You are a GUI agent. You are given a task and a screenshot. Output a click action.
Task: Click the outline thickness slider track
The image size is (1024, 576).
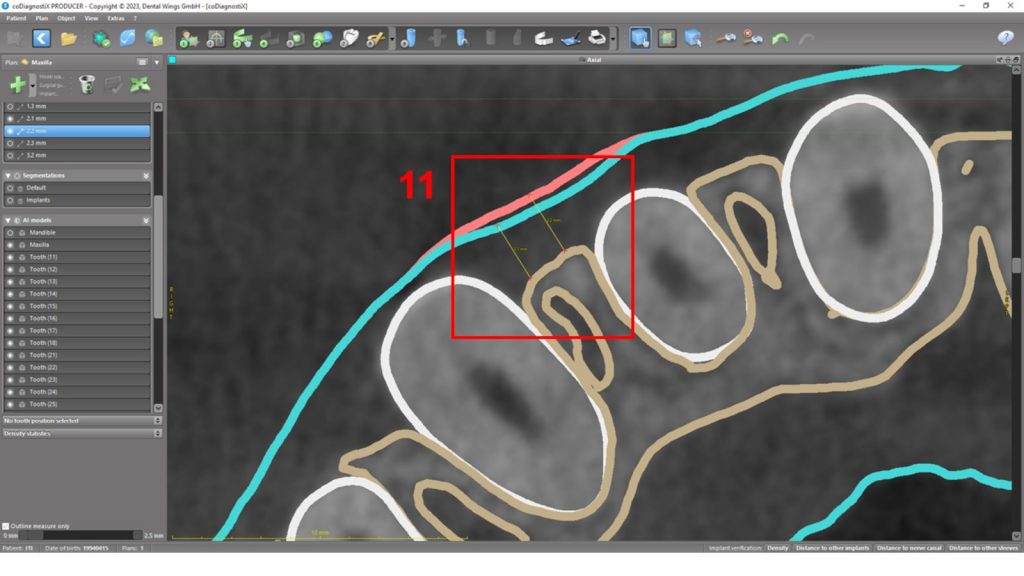pos(80,536)
